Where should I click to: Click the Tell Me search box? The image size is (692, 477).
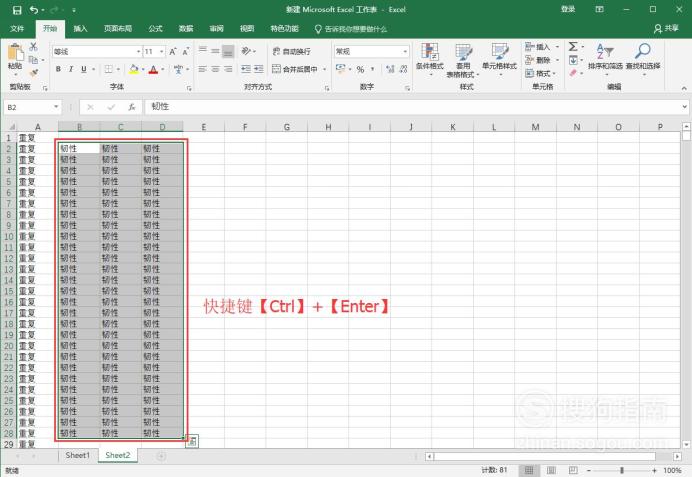coord(351,29)
